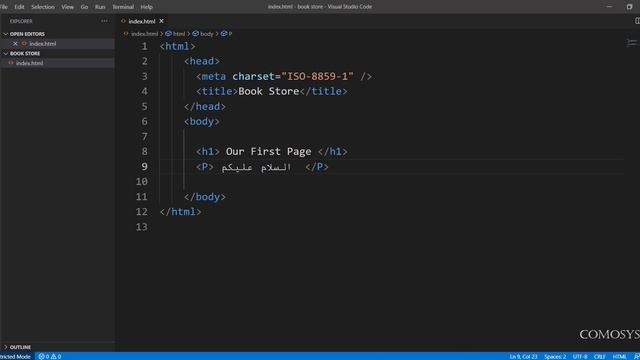Click the closing </body> tag
The width and height of the screenshot is (640, 360).
click(204, 197)
